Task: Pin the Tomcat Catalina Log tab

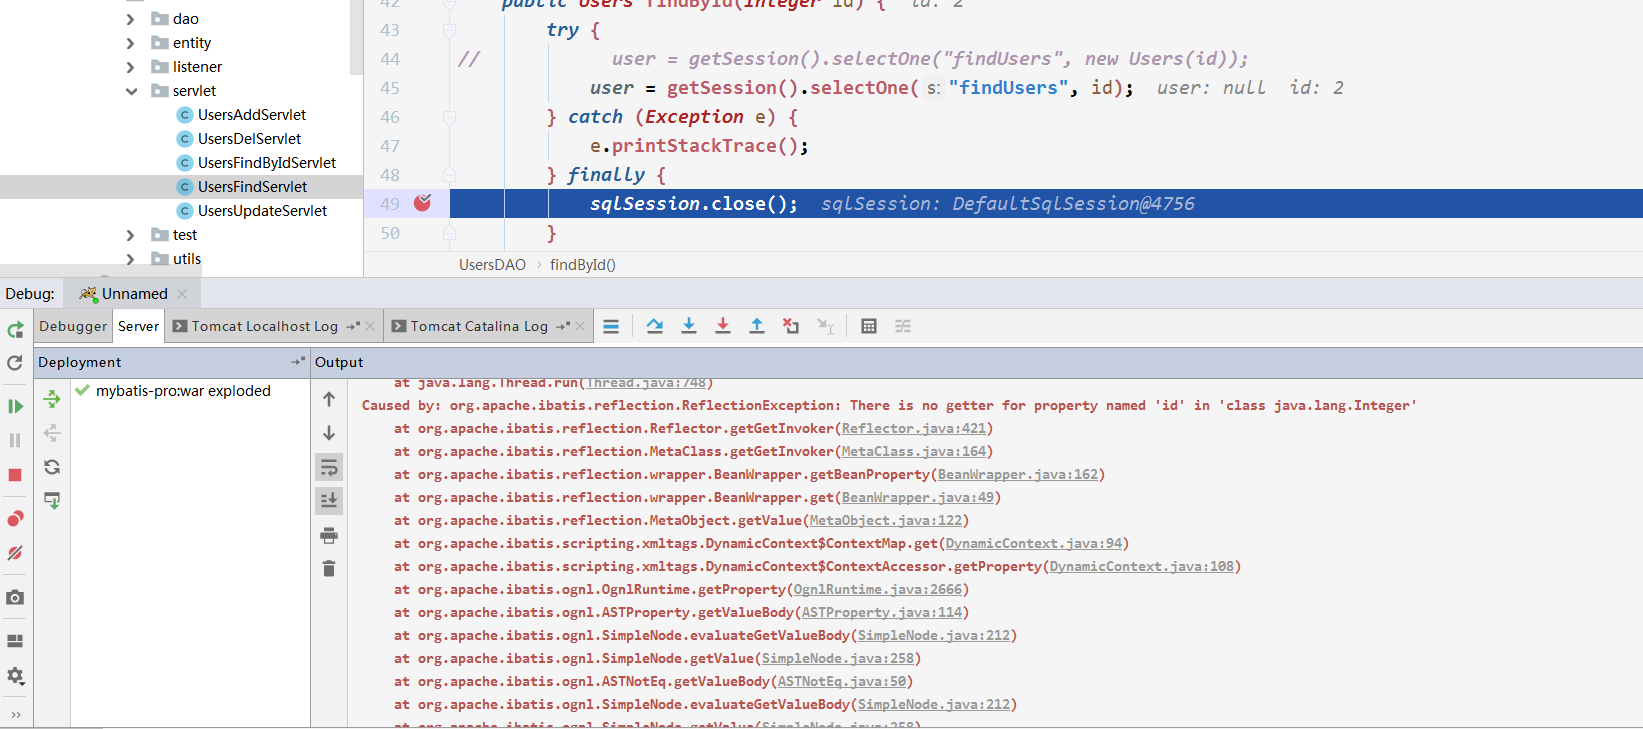Action: click(563, 326)
